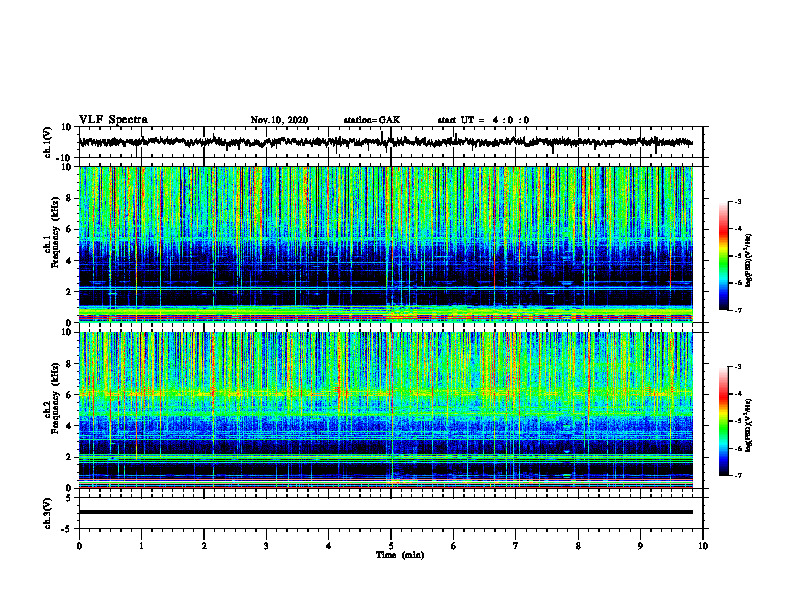Click the 'Time (min)' axis label

(x=400, y=555)
